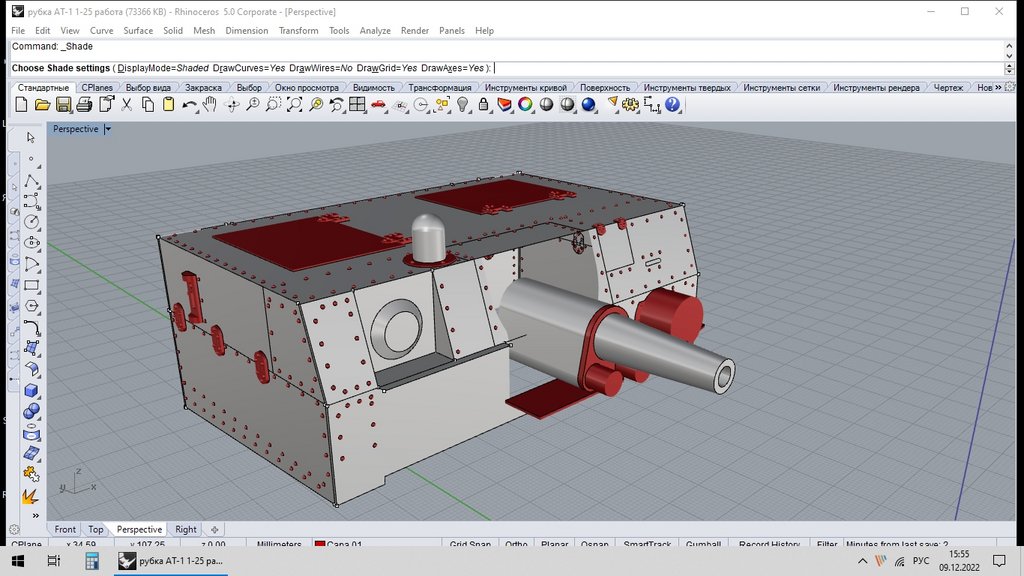
Task: Select the Box solid tool in the sidebar
Action: pyautogui.click(x=31, y=391)
